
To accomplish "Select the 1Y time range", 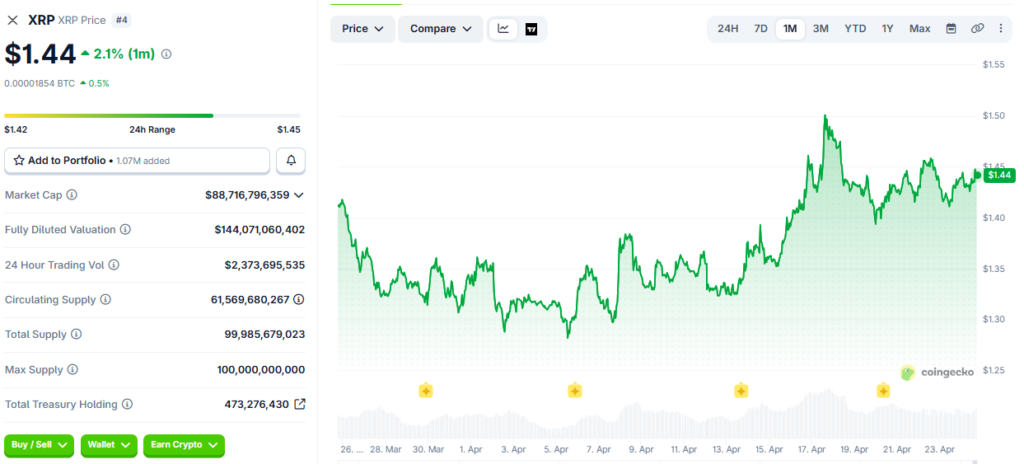I will point(887,29).
